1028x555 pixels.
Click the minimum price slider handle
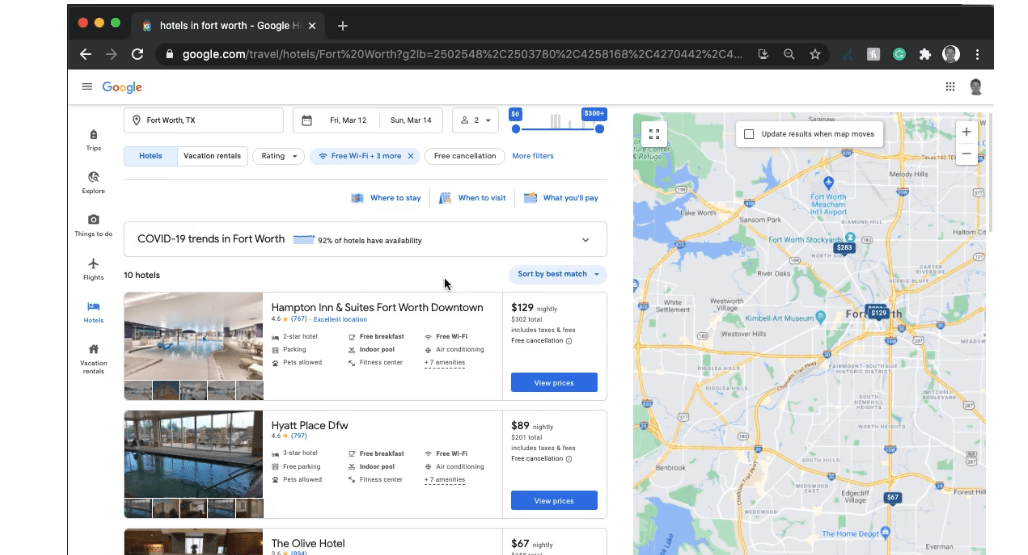tap(516, 129)
